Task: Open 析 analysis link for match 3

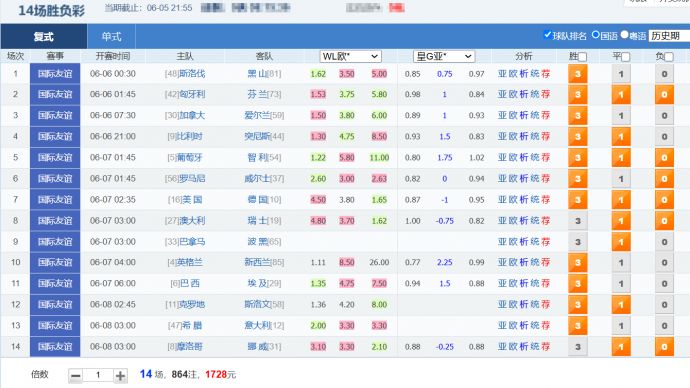Action: [524, 116]
